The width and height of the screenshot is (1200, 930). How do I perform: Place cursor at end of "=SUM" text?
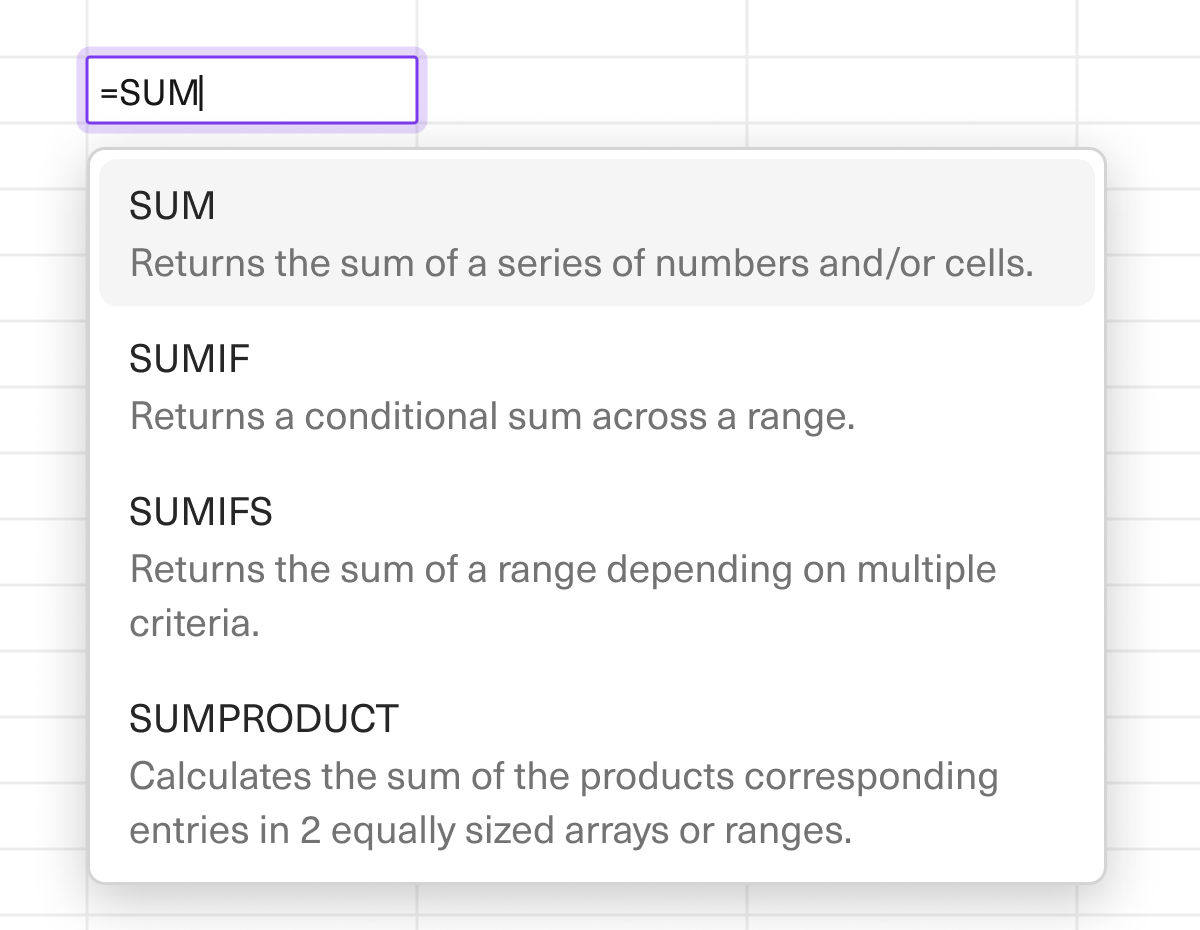[201, 93]
